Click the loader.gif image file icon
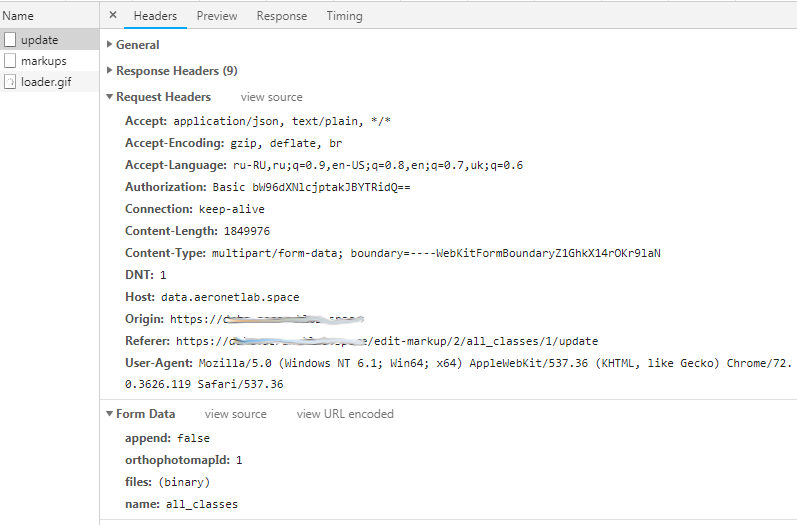 point(10,82)
